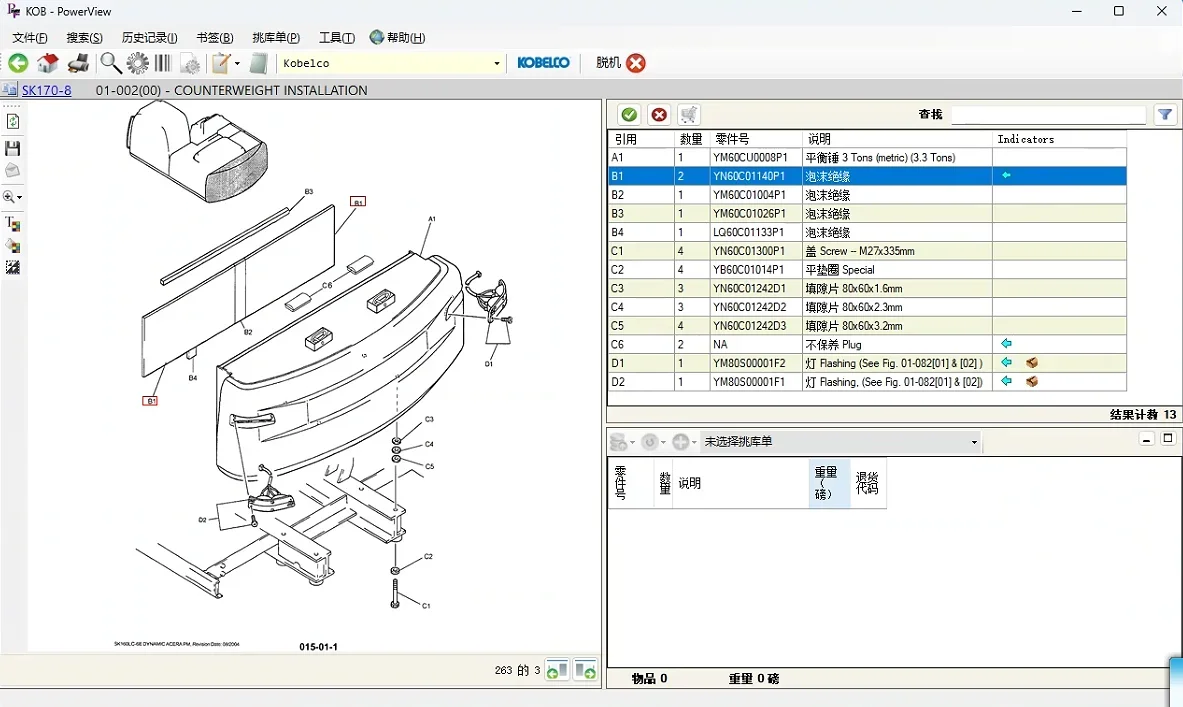Image resolution: width=1183 pixels, height=707 pixels.
Task: Click the barcode scan toolbar icon
Action: click(161, 63)
